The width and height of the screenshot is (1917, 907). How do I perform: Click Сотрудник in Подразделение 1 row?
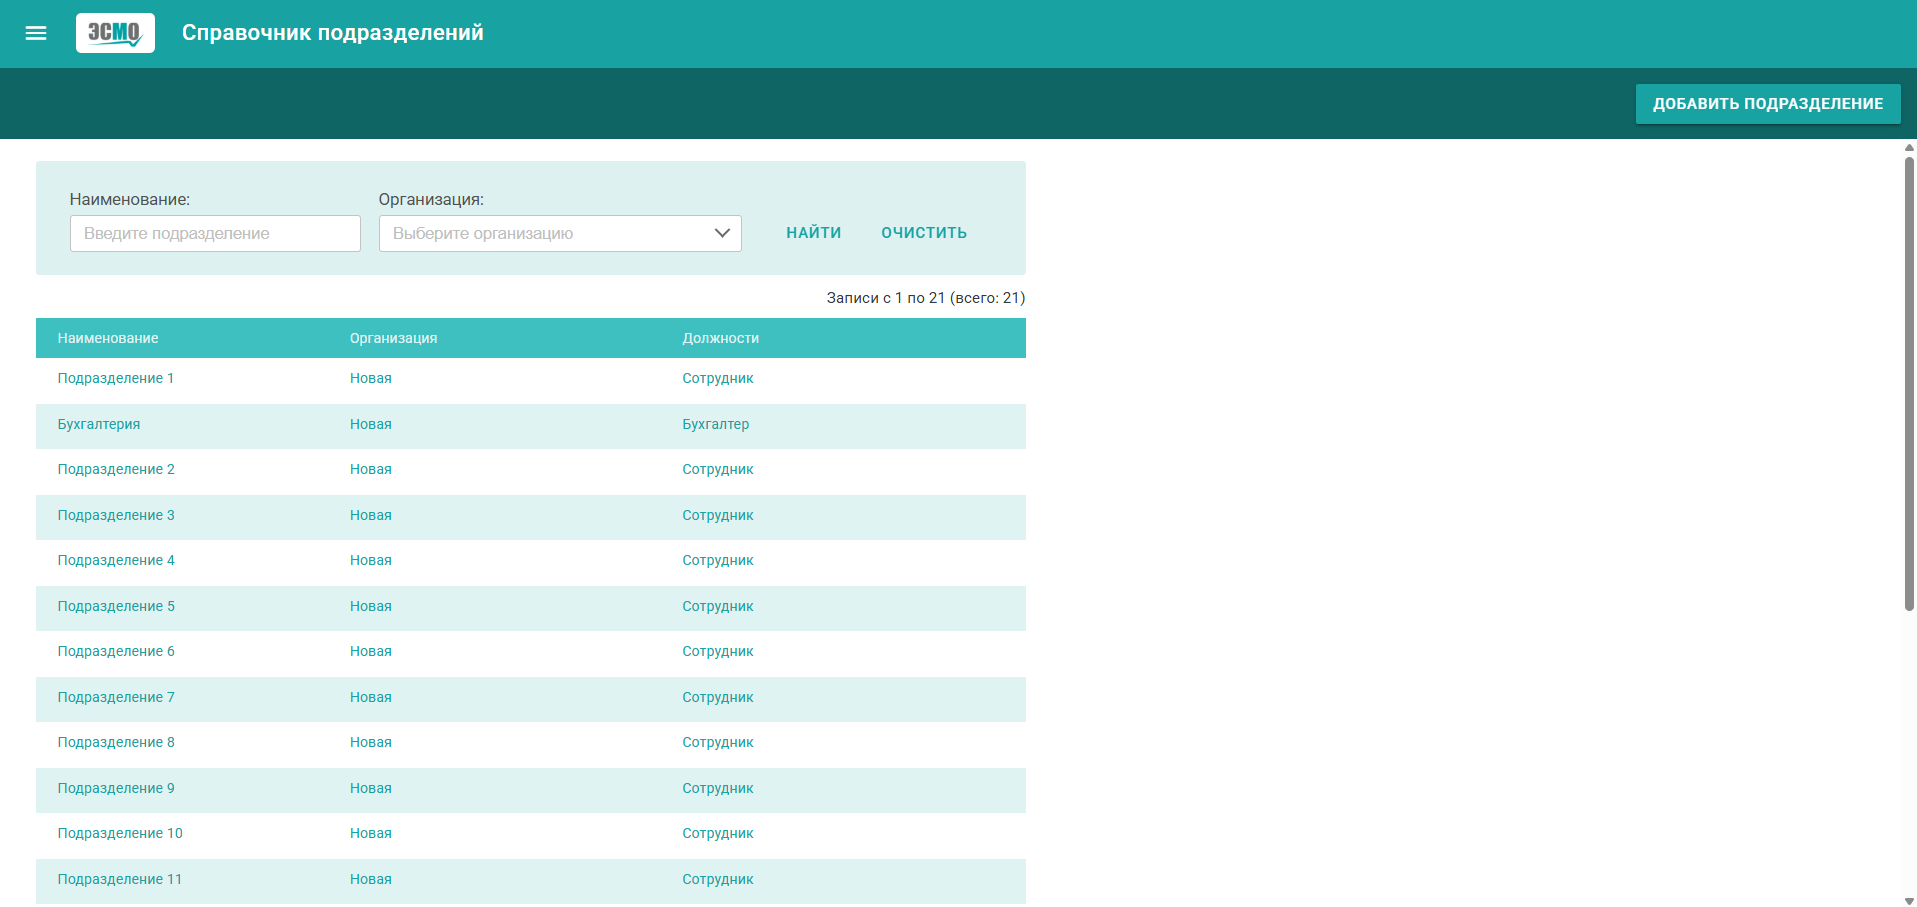pos(718,378)
